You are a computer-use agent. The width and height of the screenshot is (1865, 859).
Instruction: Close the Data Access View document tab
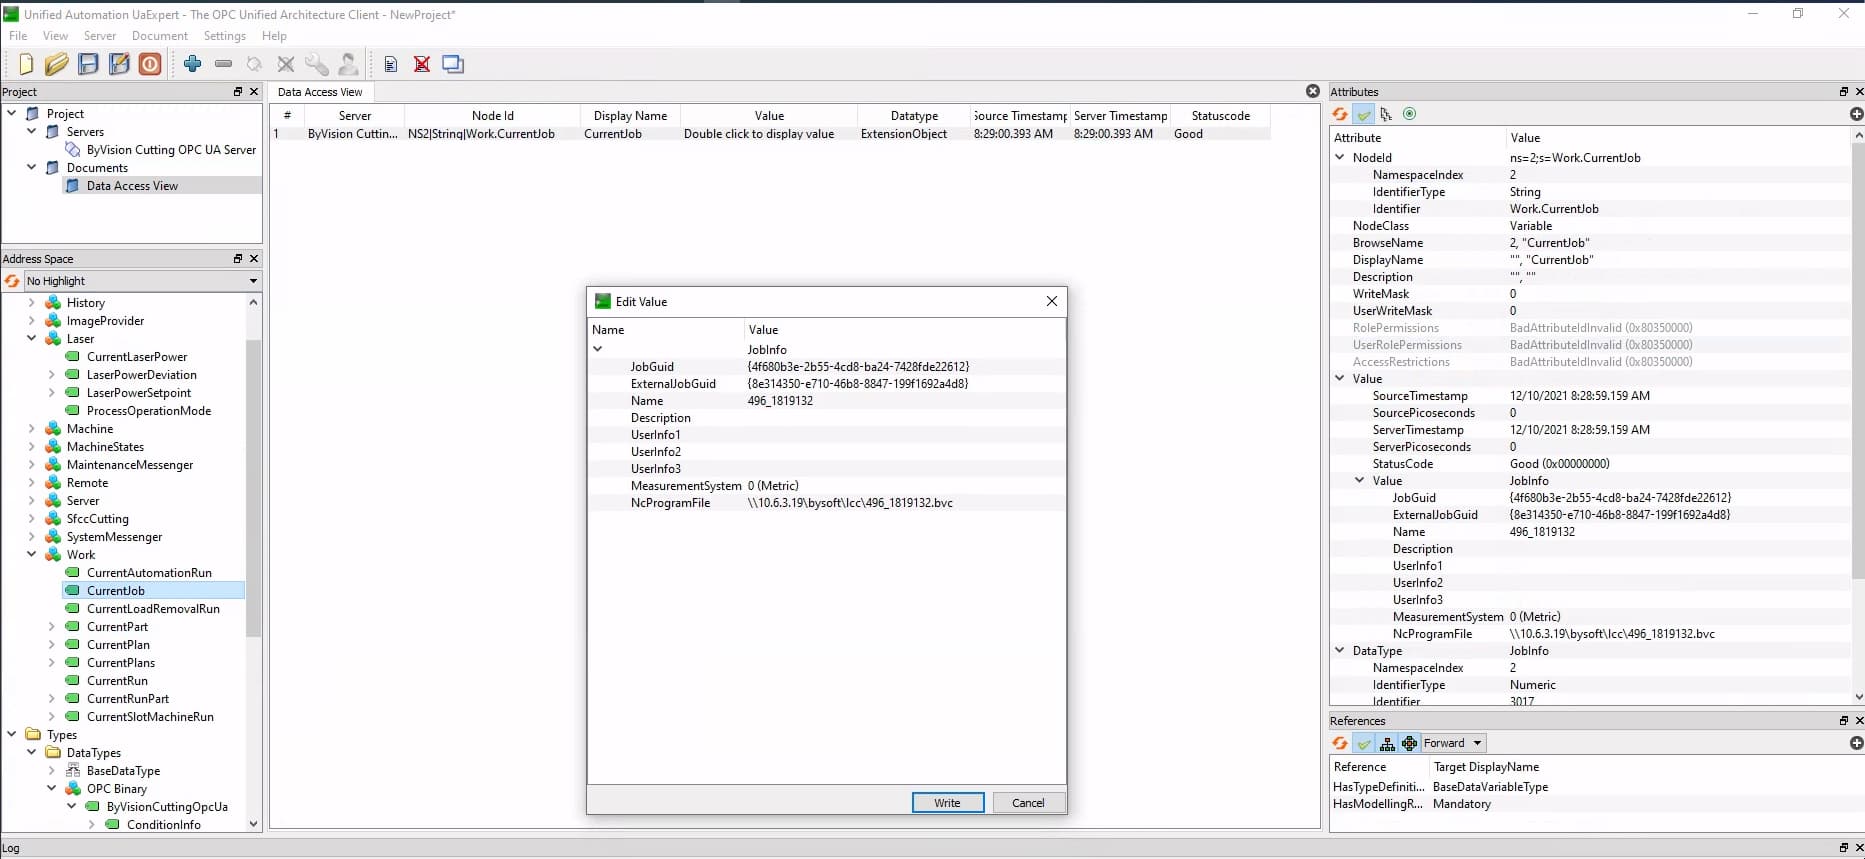(1313, 91)
